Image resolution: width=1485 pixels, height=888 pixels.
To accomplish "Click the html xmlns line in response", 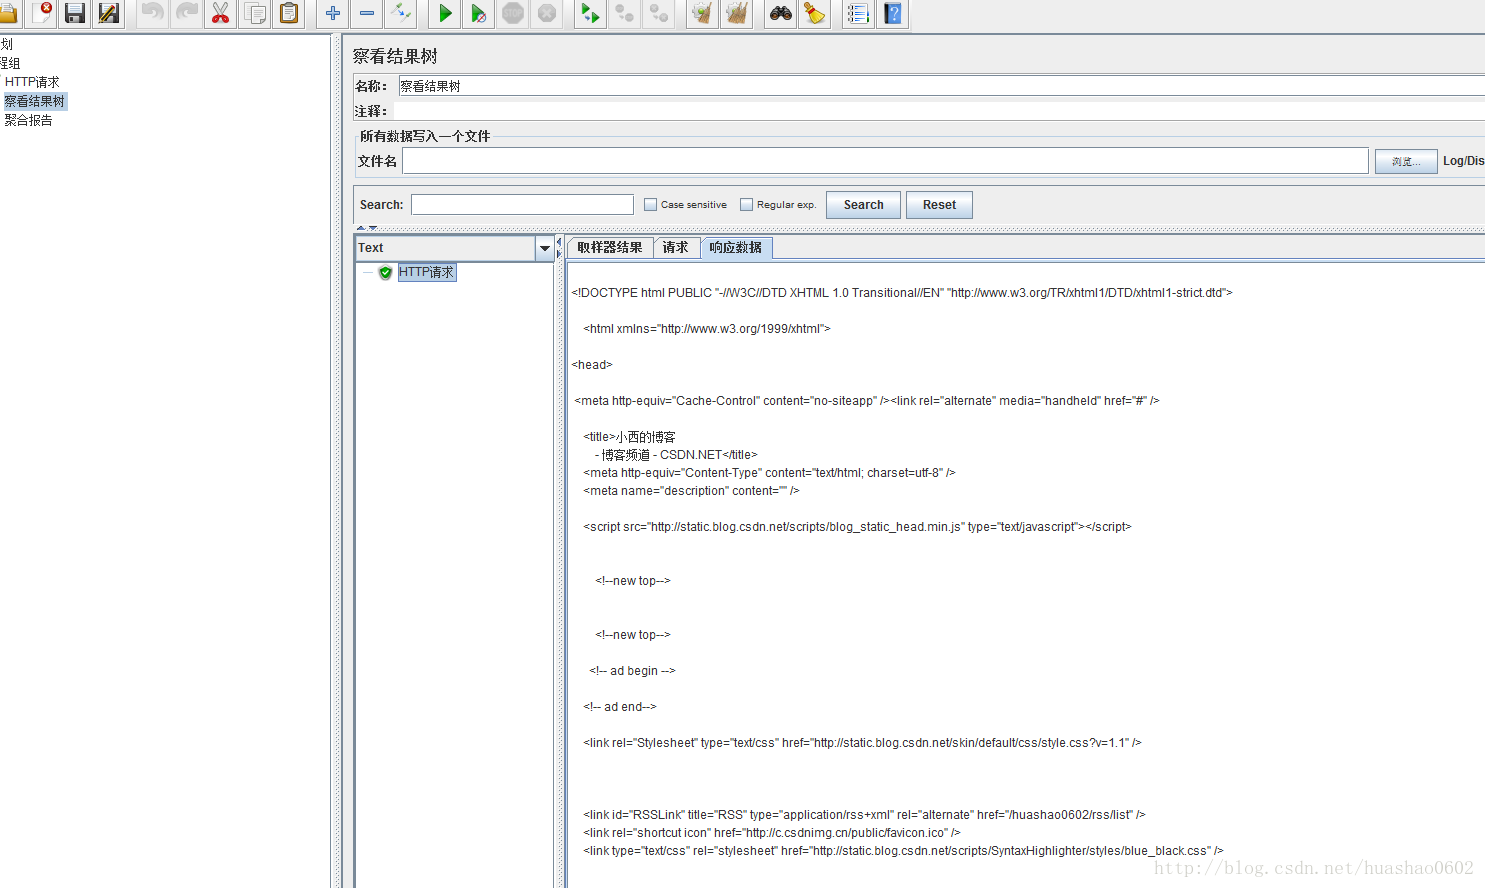I will (707, 329).
